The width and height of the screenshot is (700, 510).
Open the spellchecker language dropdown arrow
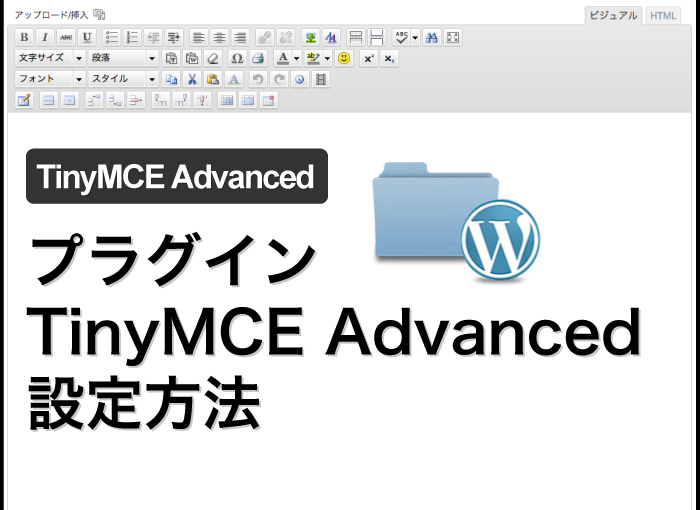click(415, 38)
